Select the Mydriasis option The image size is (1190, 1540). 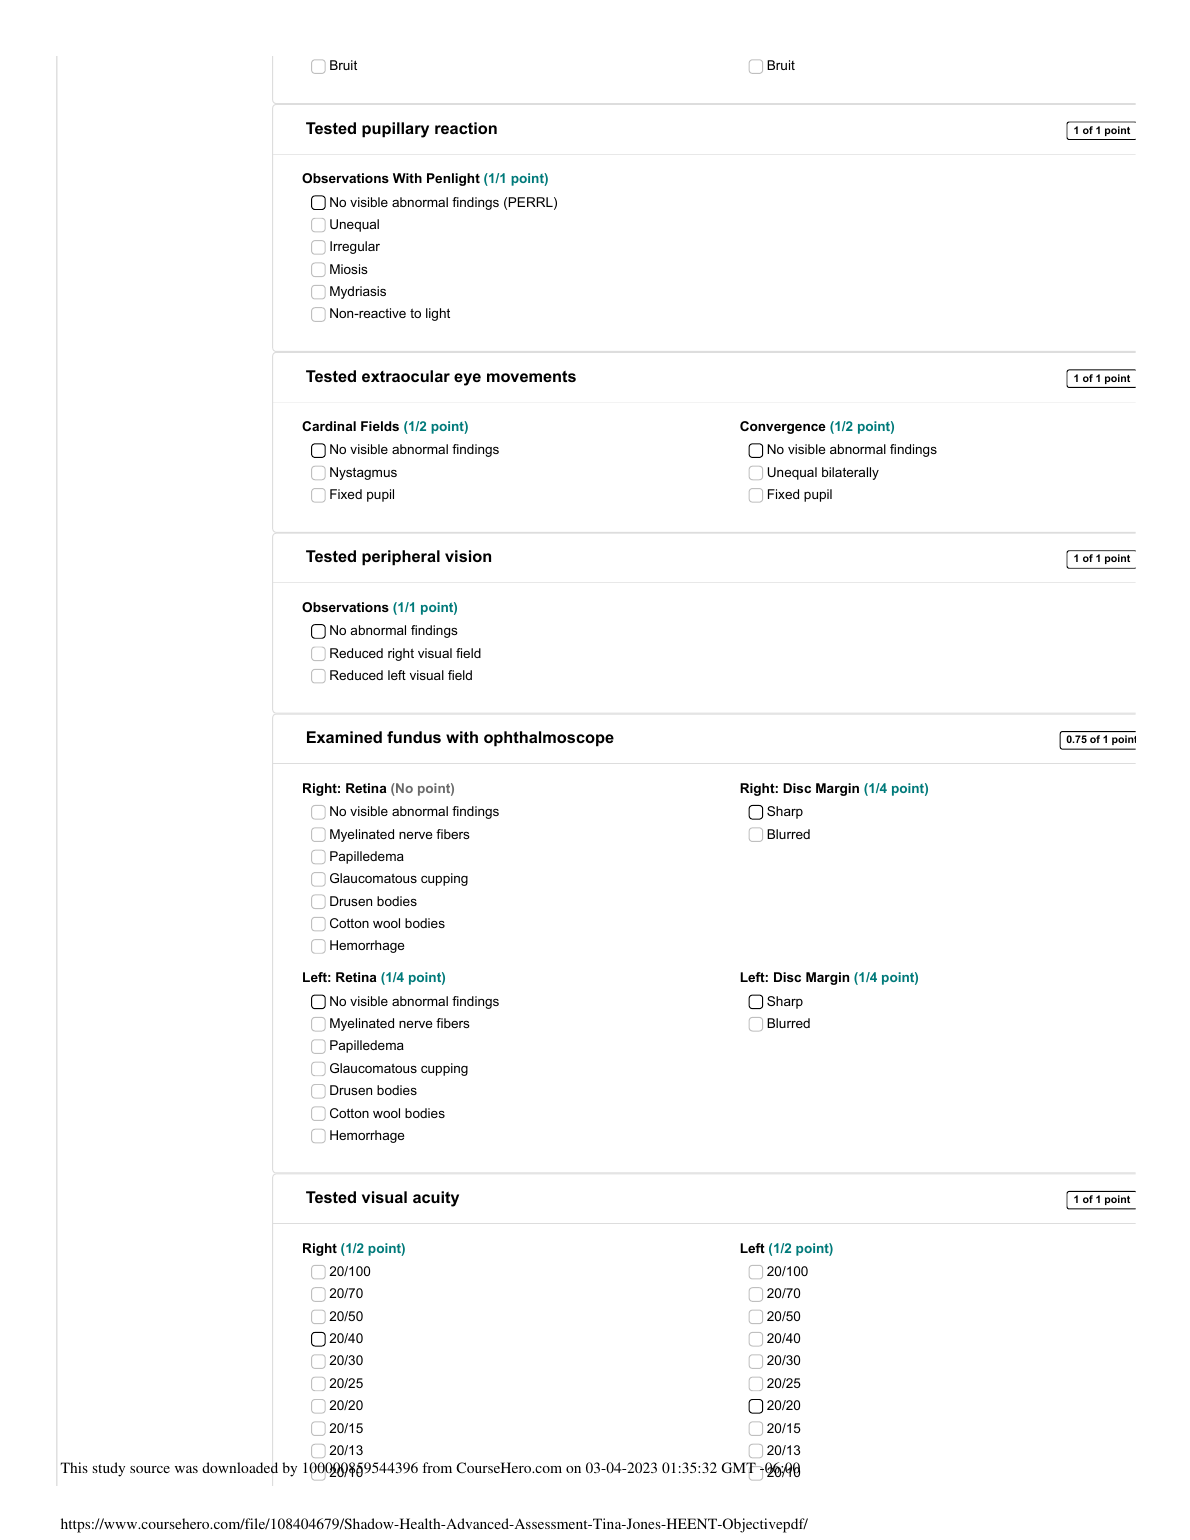(318, 292)
